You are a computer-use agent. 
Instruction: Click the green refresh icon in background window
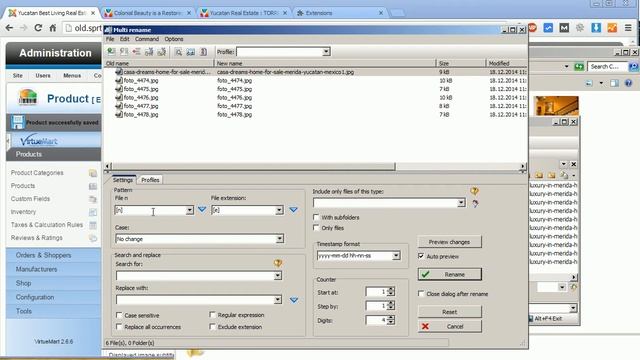(x=579, y=67)
